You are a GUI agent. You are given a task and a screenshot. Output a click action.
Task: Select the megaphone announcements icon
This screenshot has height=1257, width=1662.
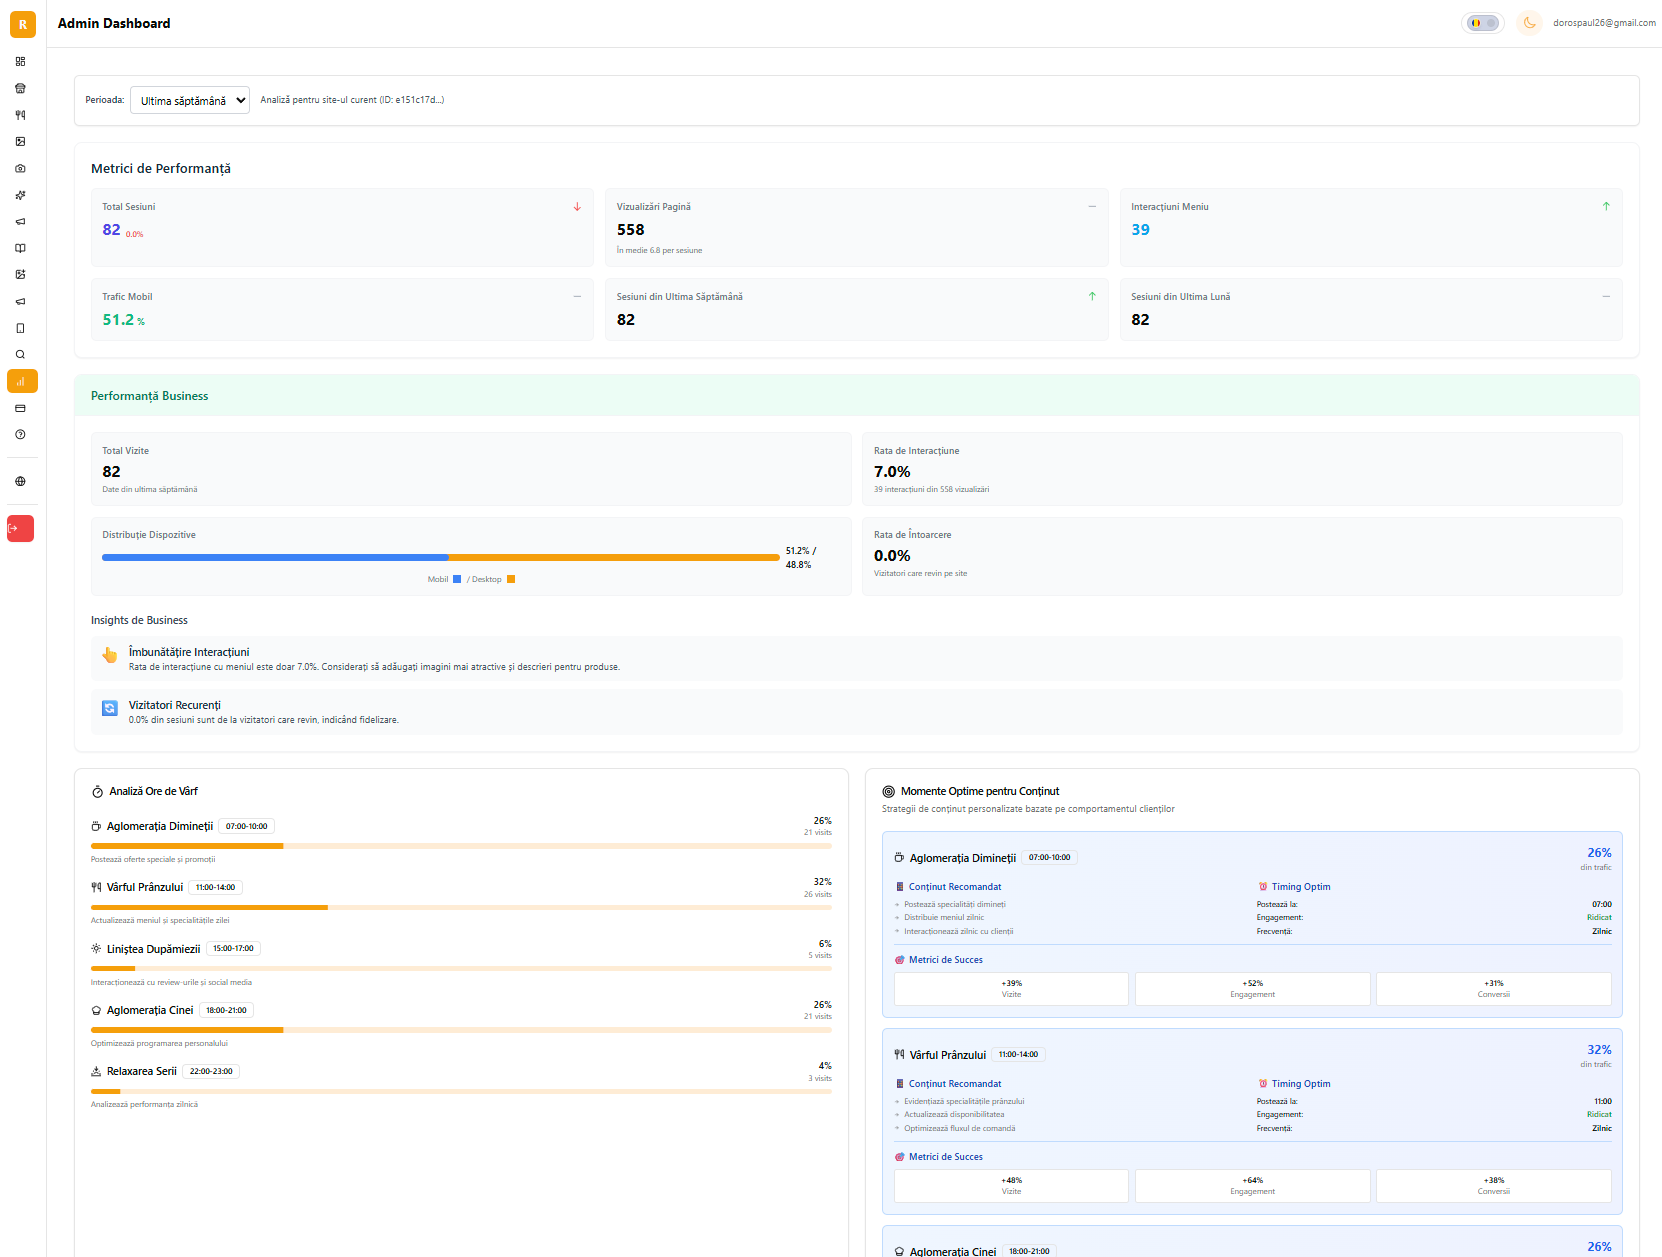click(20, 221)
